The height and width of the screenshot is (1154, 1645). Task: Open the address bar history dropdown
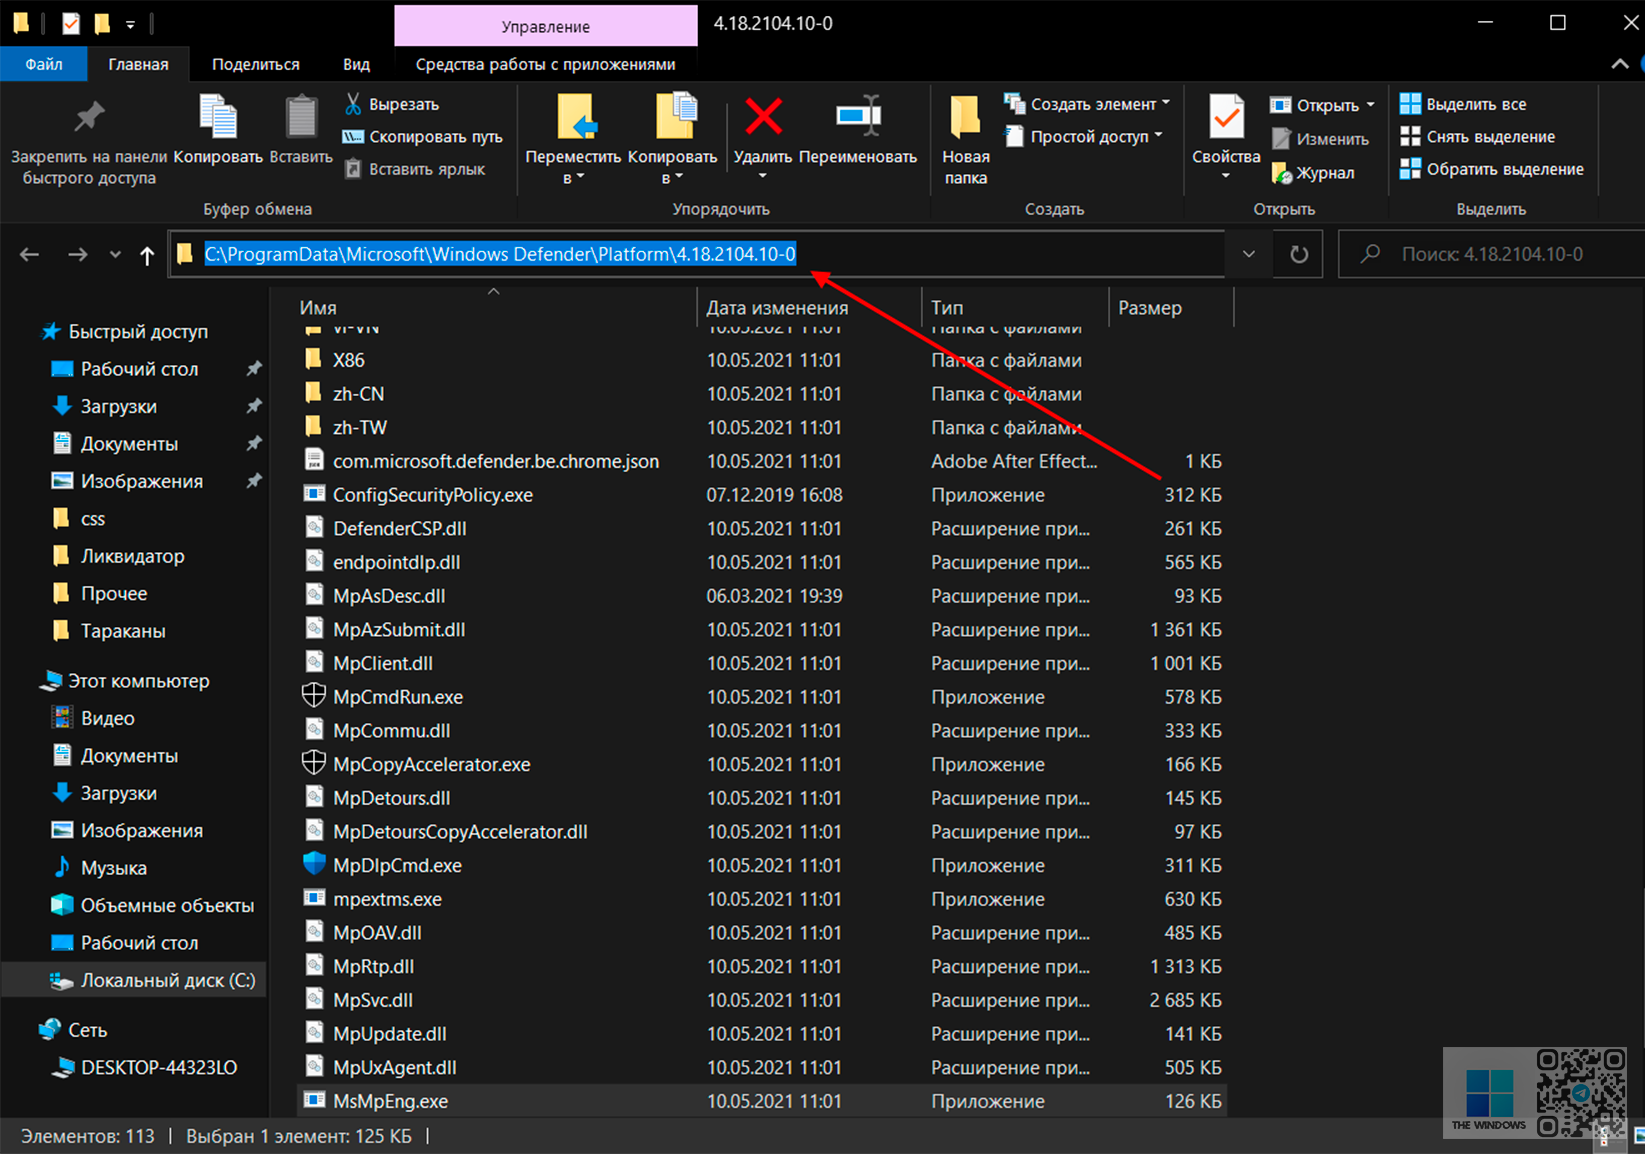1249,254
